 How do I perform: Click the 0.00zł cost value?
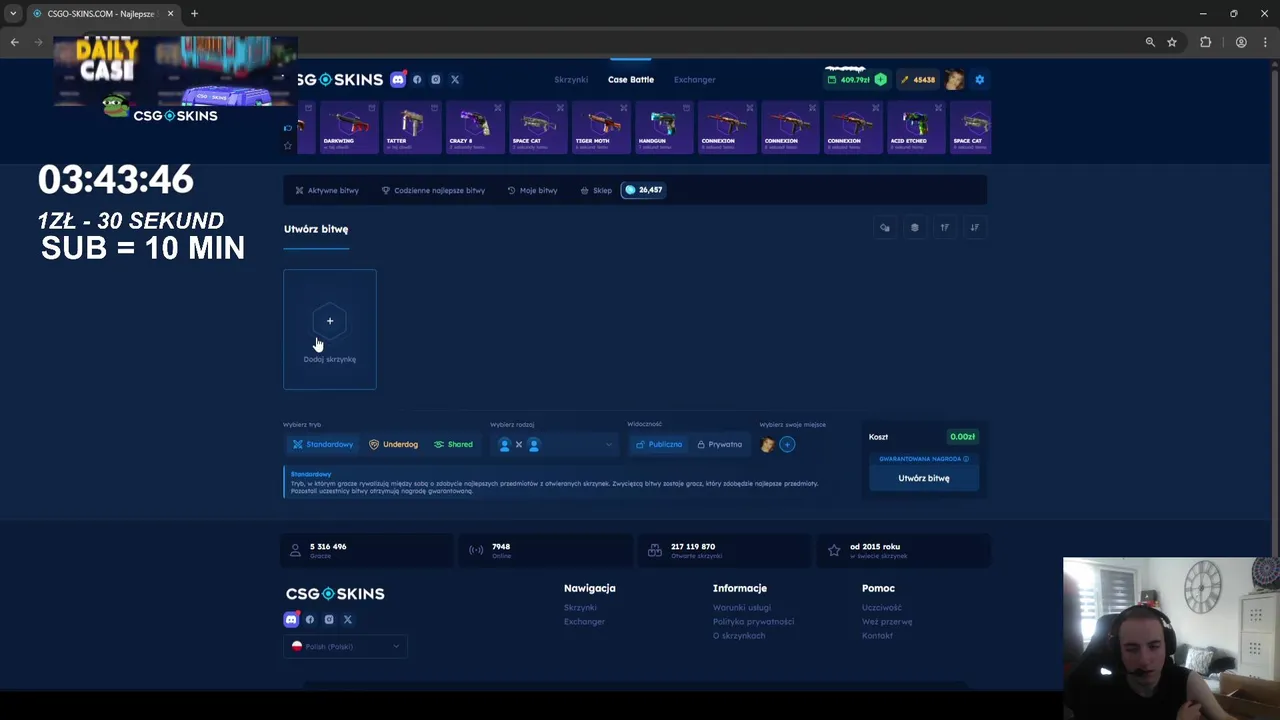962,437
